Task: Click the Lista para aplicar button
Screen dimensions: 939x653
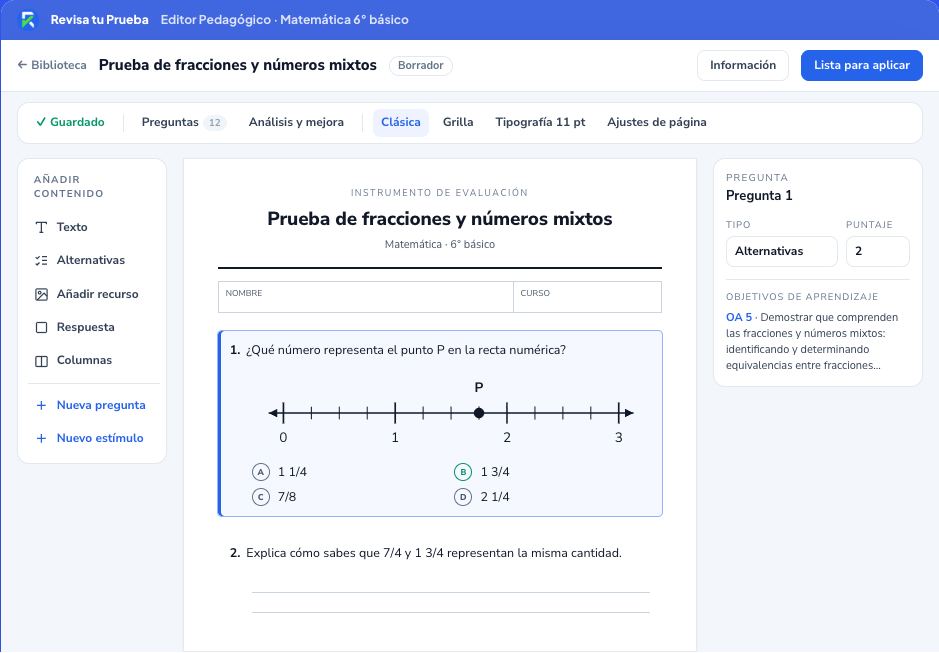Action: tap(862, 65)
